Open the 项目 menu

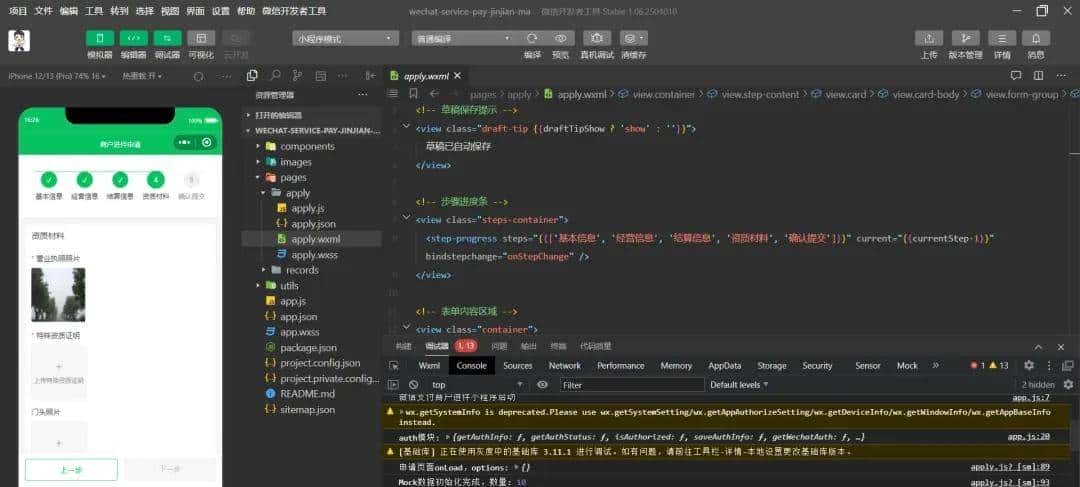pos(18,11)
